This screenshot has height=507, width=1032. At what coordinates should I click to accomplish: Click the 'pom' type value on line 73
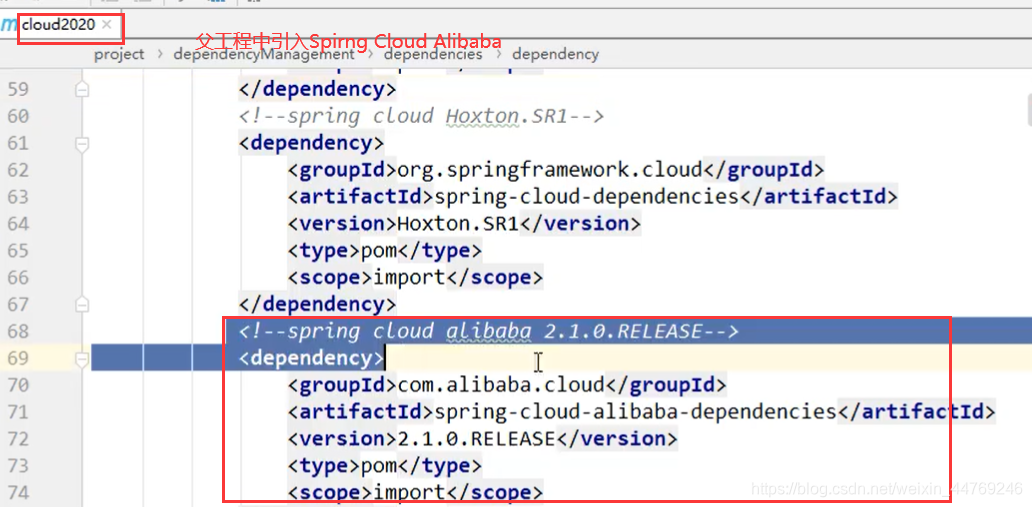click(378, 466)
